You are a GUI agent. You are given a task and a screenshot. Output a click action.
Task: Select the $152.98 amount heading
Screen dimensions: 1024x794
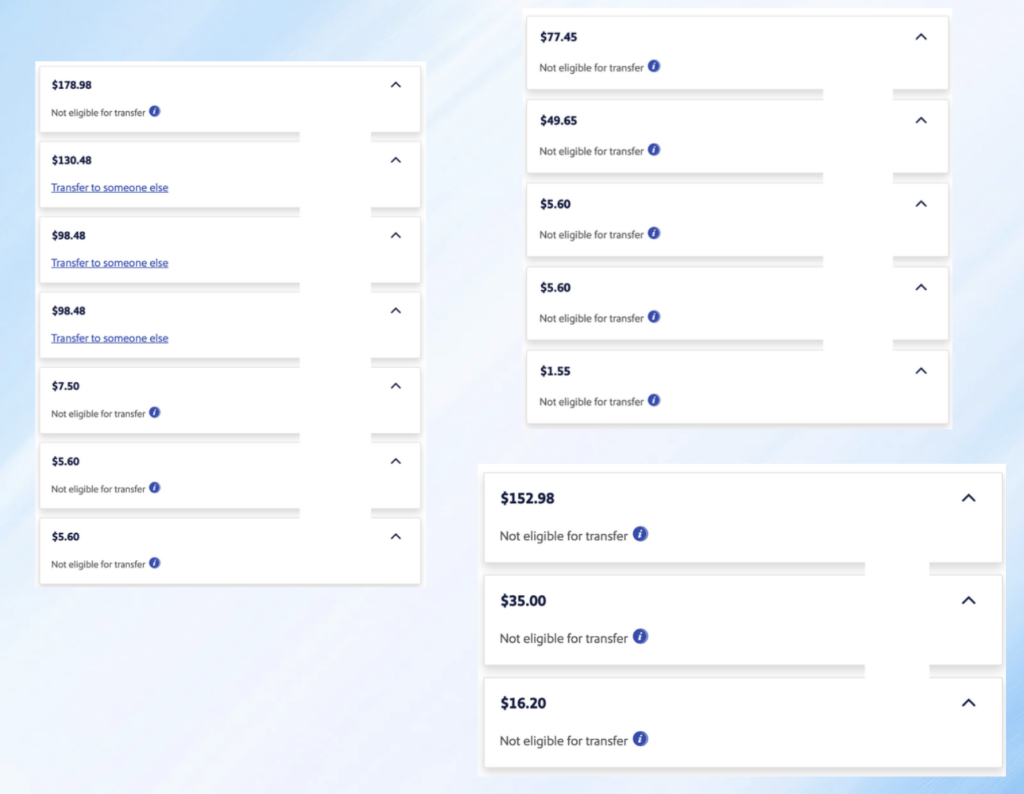tap(527, 498)
